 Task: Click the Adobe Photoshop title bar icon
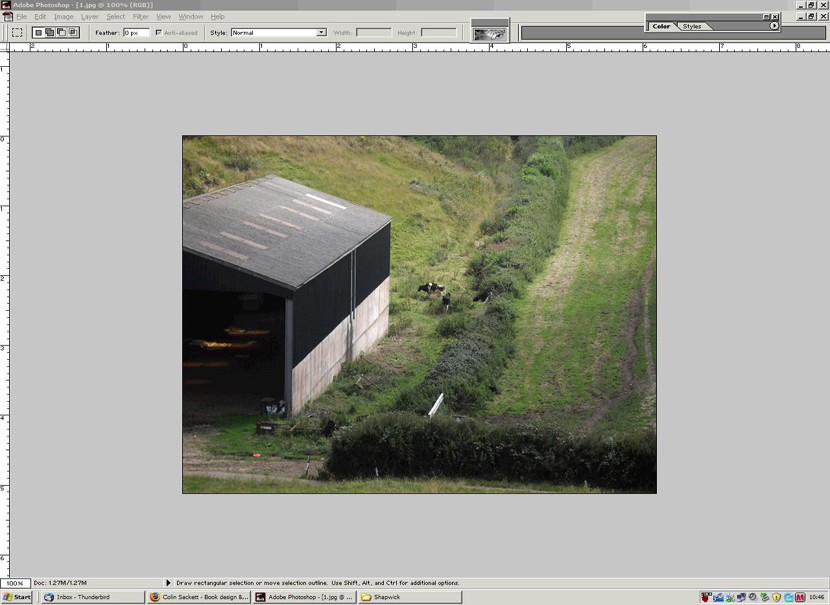6,5
